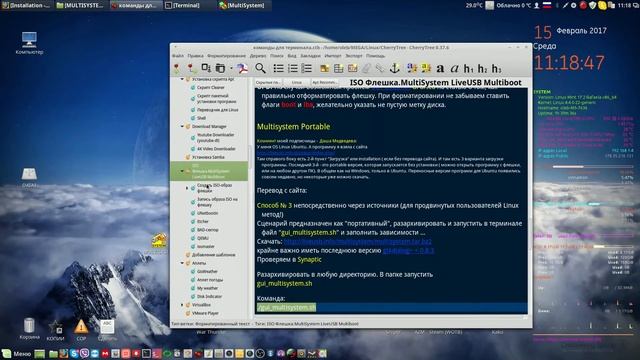Select the UNetbootin tree node
Viewport: 640px width, 360px height.
pyautogui.click(x=208, y=213)
